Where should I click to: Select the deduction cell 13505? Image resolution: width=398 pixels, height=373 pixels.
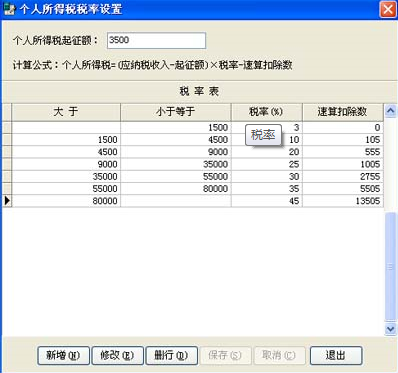[x=343, y=201]
